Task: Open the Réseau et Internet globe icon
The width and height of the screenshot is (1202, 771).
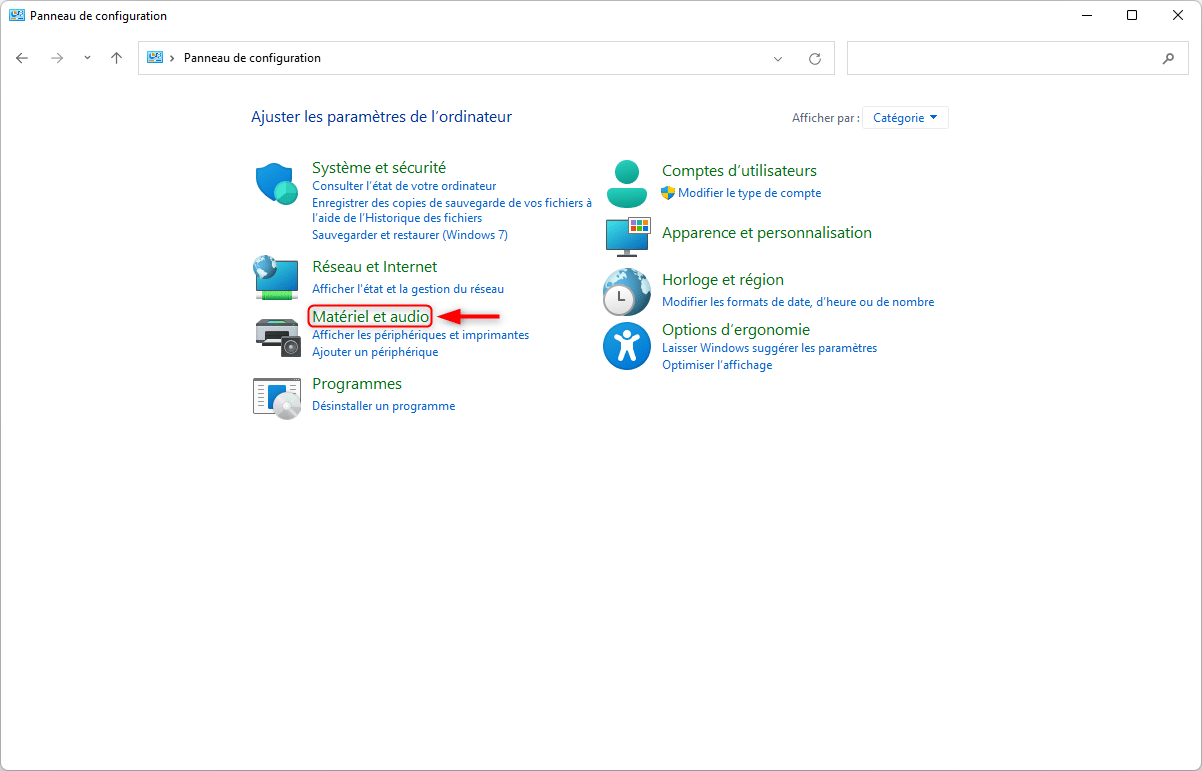Action: (277, 278)
